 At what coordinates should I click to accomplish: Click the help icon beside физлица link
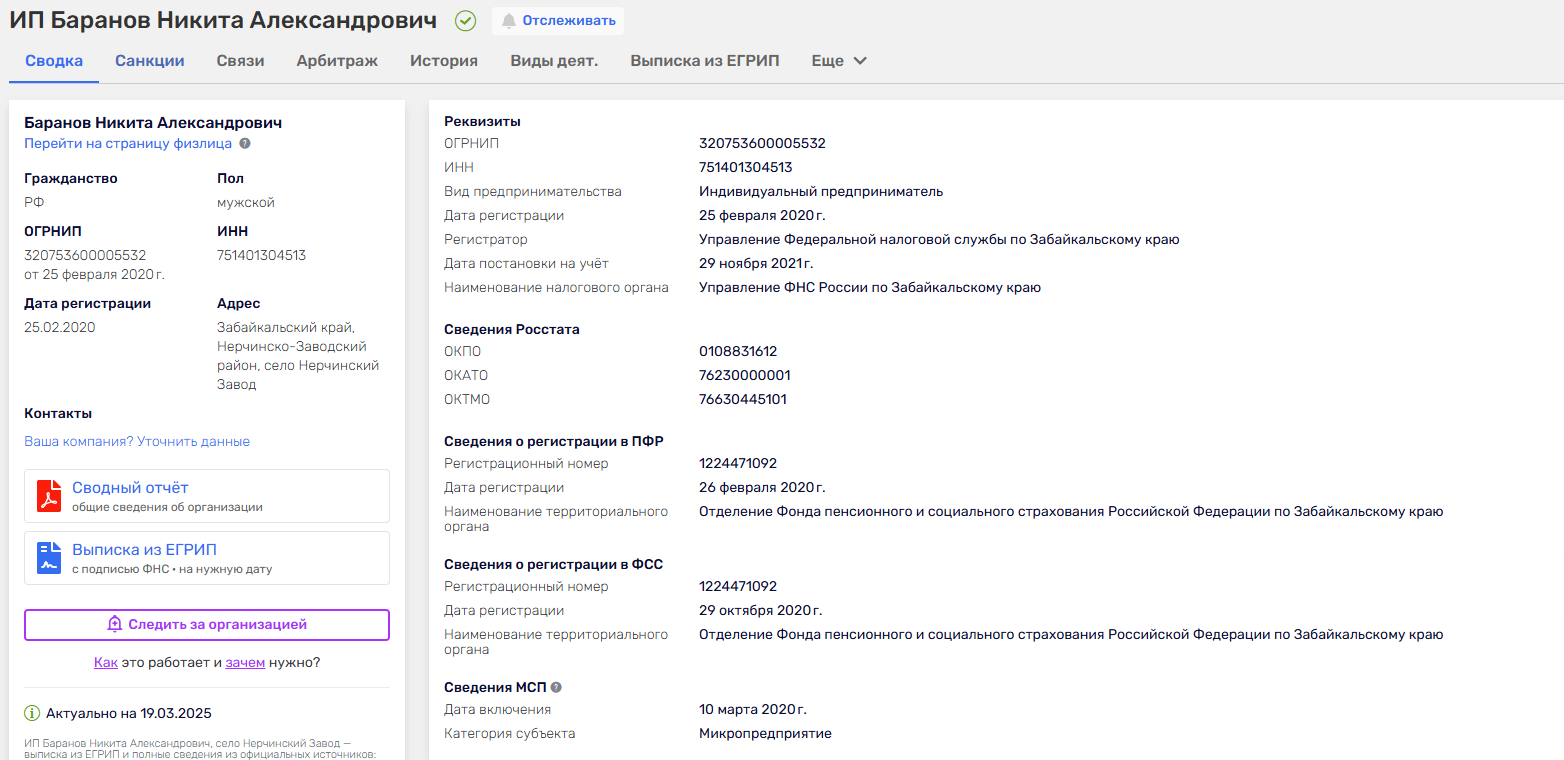[x=245, y=144]
